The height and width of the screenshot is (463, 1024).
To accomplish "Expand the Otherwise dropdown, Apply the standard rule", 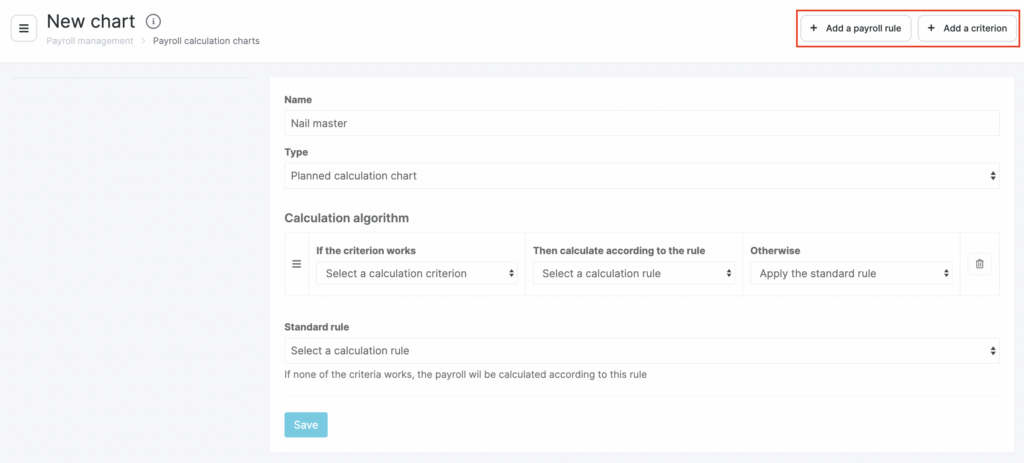I will click(x=851, y=273).
